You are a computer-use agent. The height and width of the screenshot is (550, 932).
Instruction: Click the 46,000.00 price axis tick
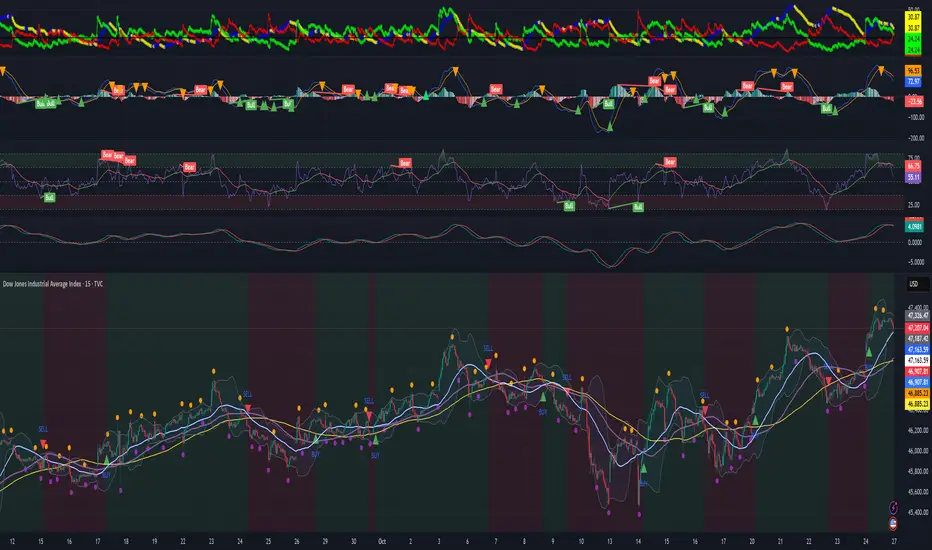coord(918,451)
